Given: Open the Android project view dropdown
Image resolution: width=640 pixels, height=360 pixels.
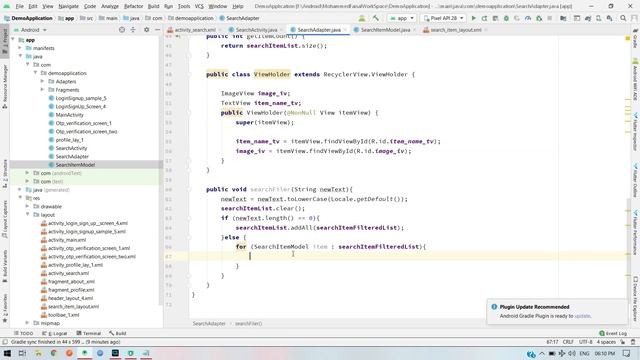Looking at the screenshot, I should coord(30,30).
